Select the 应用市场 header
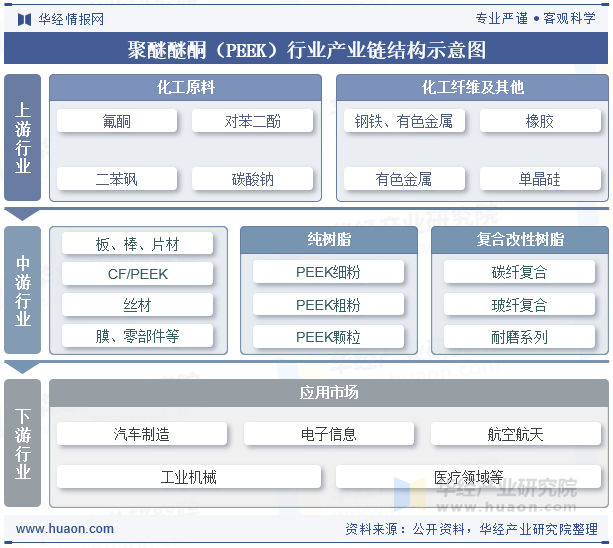Viewport: 613px width, 548px height. point(329,392)
